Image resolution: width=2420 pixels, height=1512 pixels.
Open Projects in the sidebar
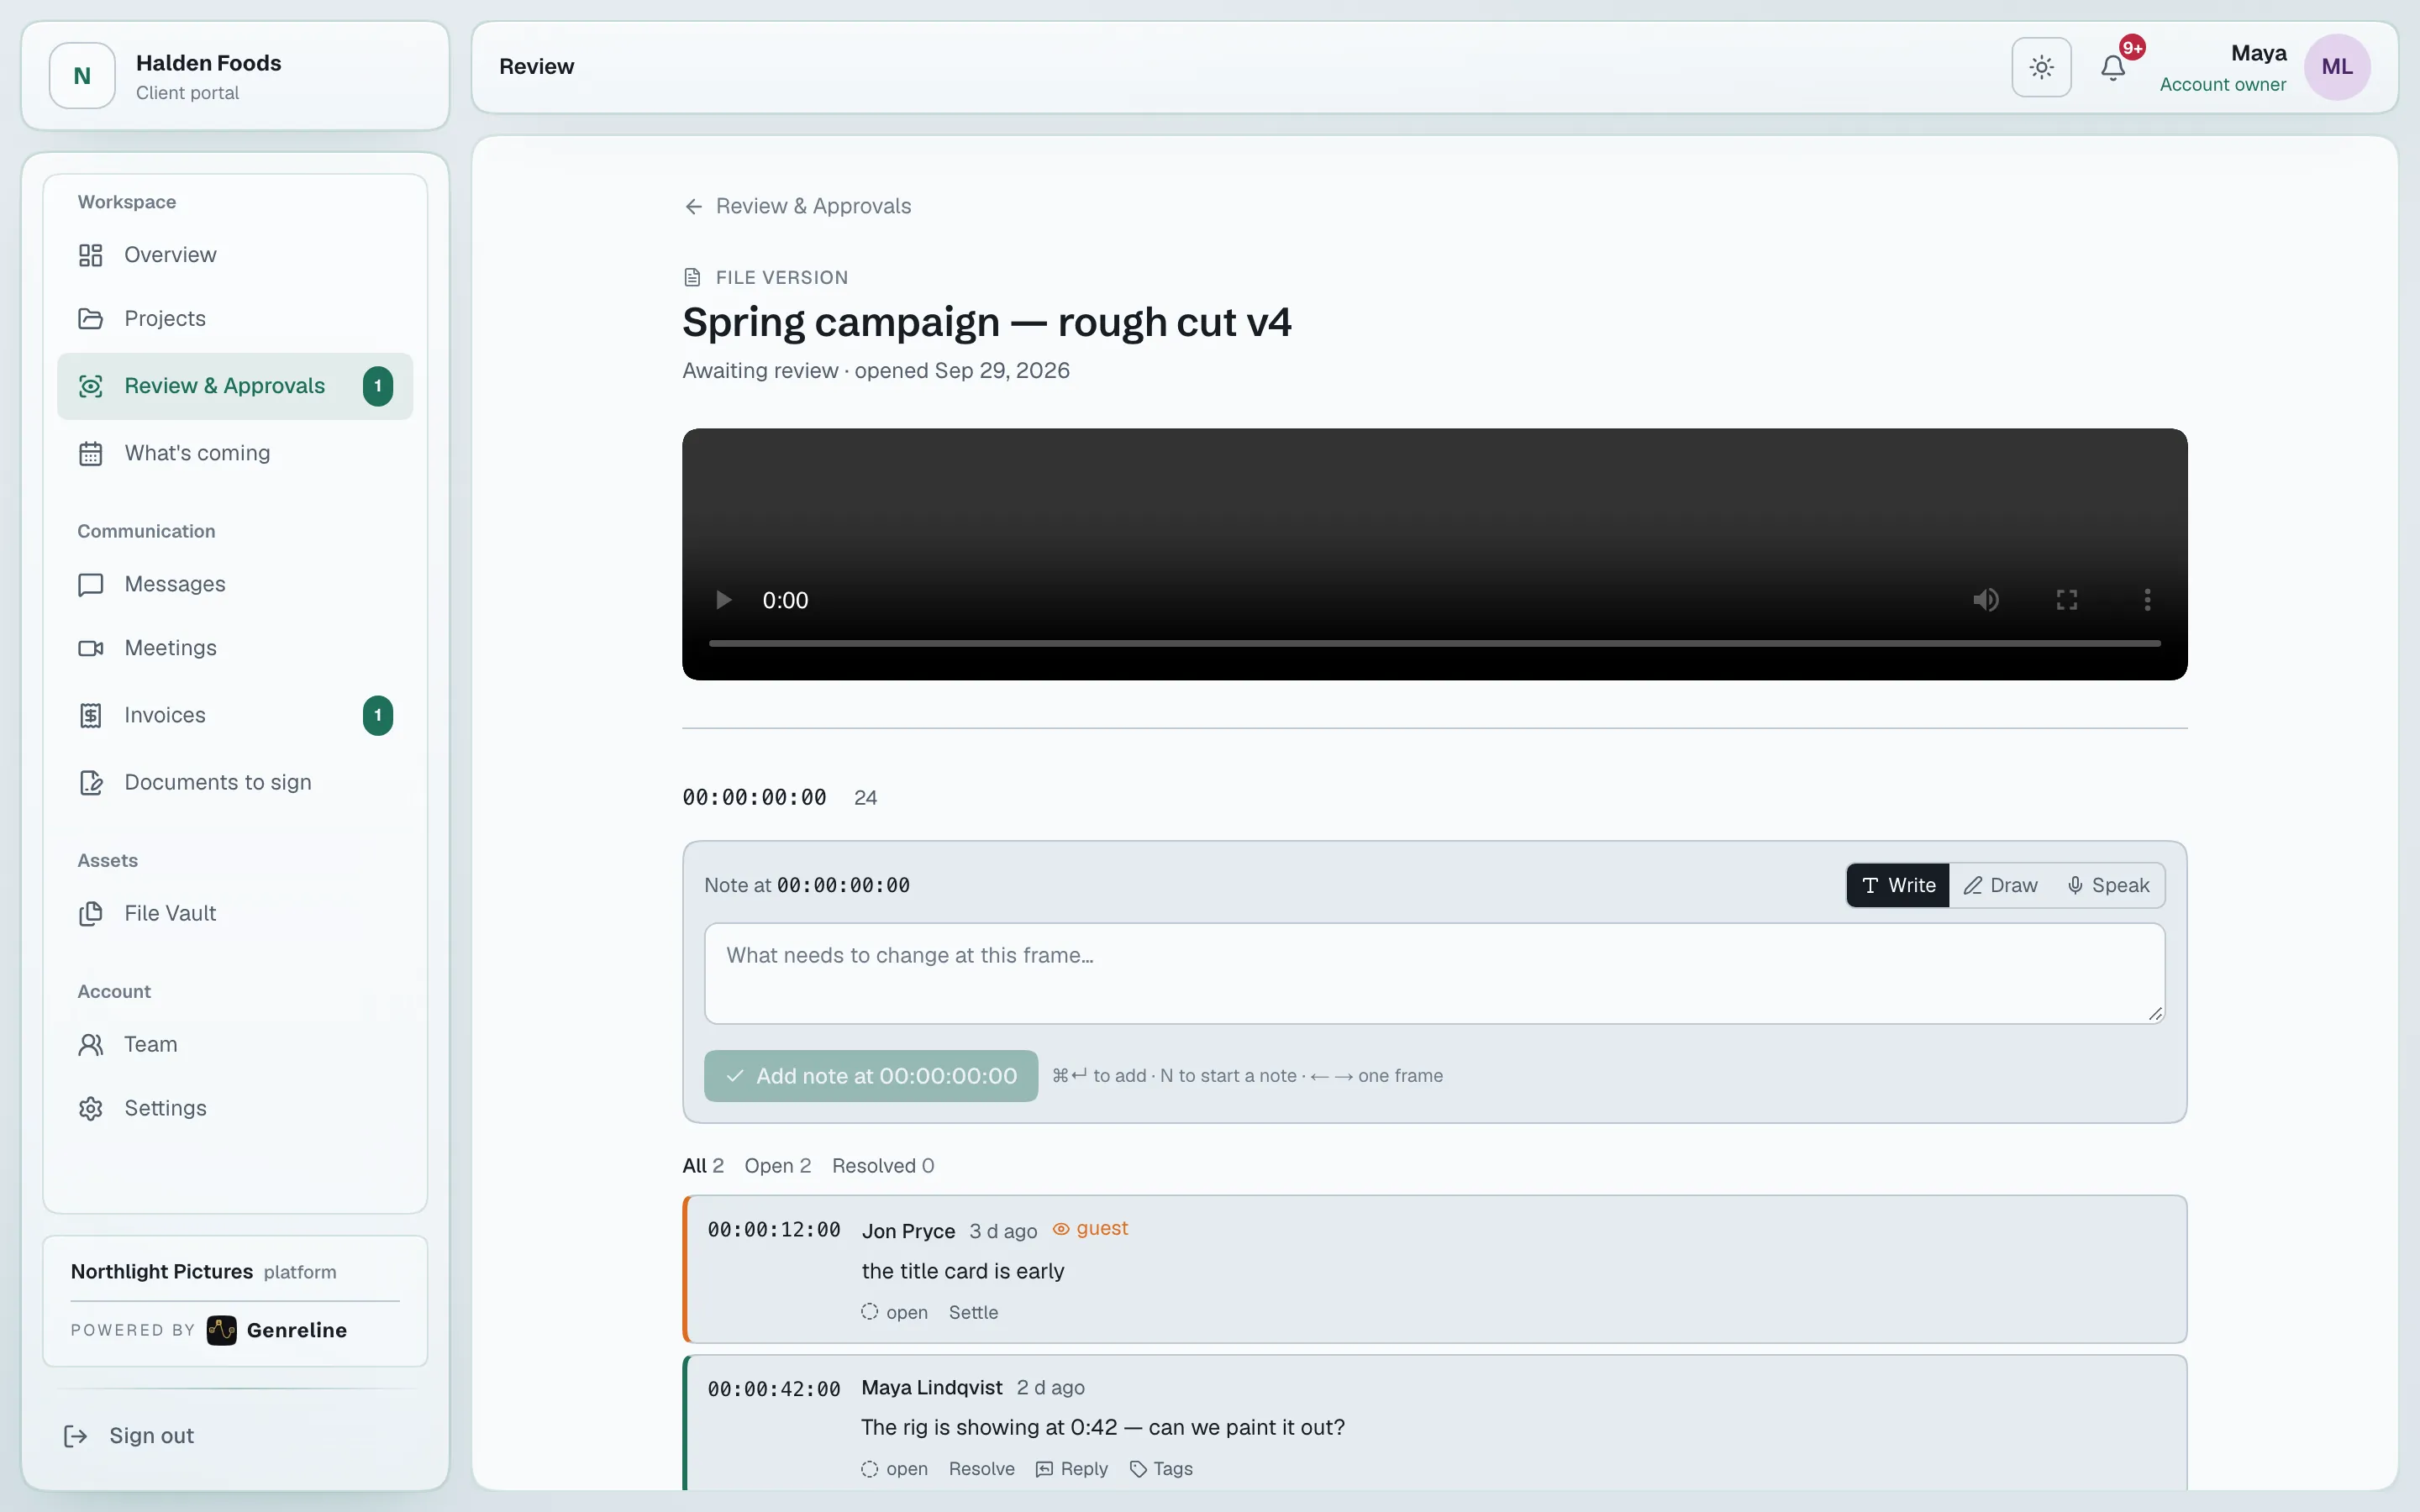point(235,319)
